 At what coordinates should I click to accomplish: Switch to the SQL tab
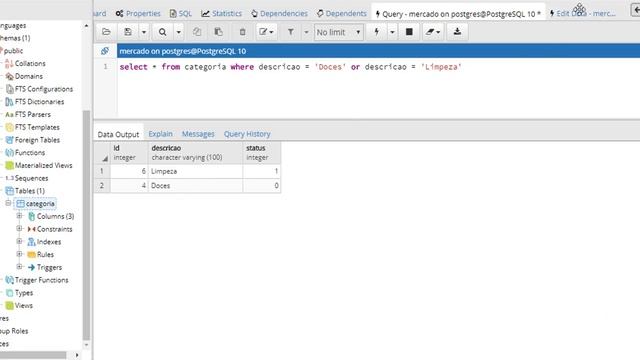(x=180, y=13)
